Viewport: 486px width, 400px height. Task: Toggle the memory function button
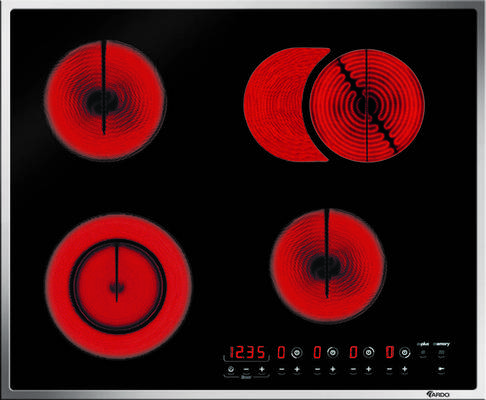coord(441,352)
